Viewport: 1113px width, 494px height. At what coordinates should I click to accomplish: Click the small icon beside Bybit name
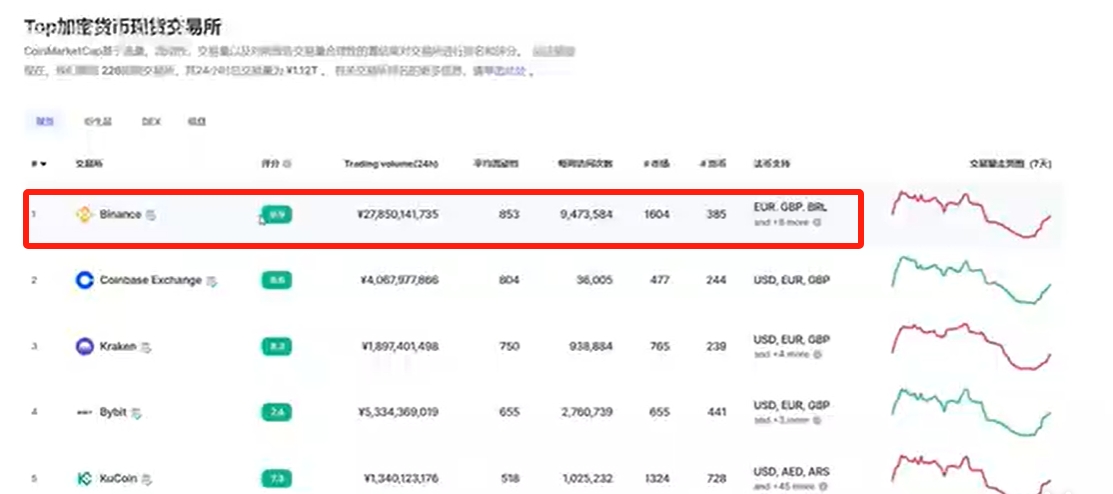[x=136, y=412]
